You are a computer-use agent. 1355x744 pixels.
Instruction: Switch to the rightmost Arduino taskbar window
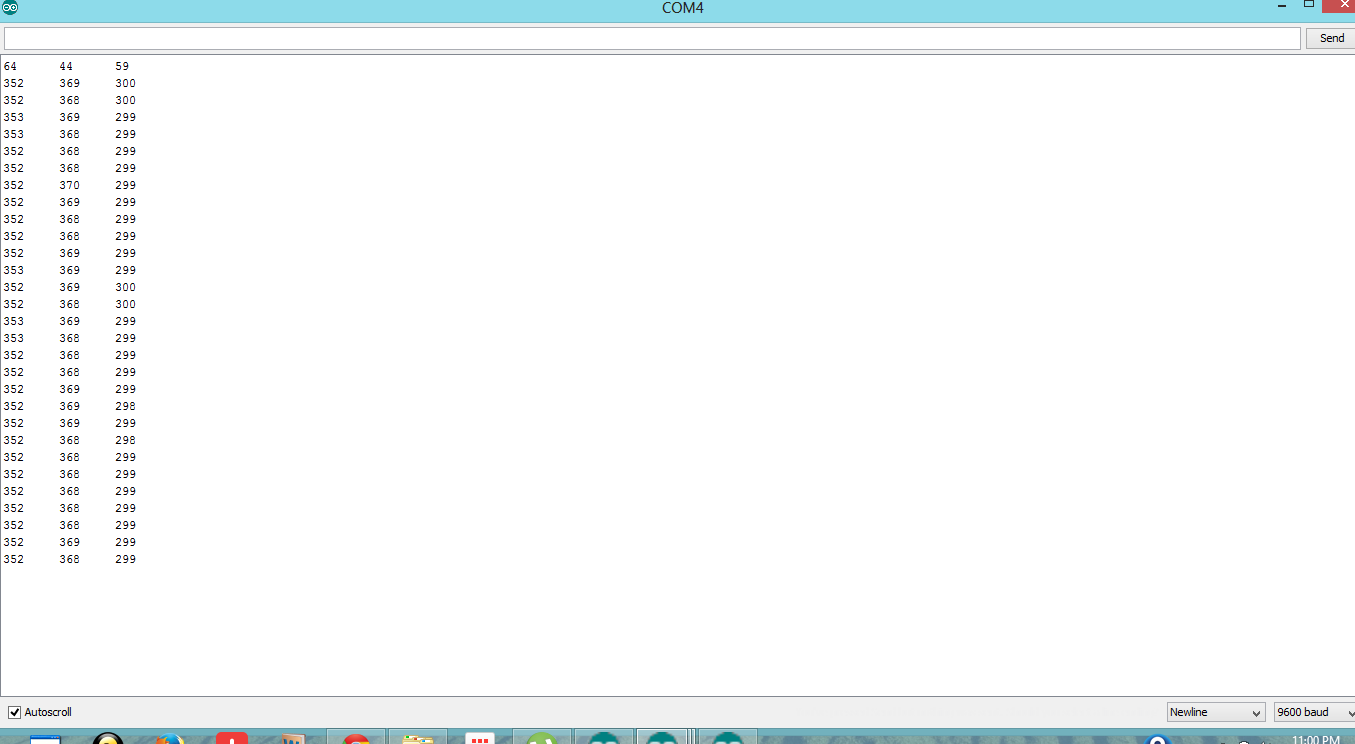pos(727,738)
